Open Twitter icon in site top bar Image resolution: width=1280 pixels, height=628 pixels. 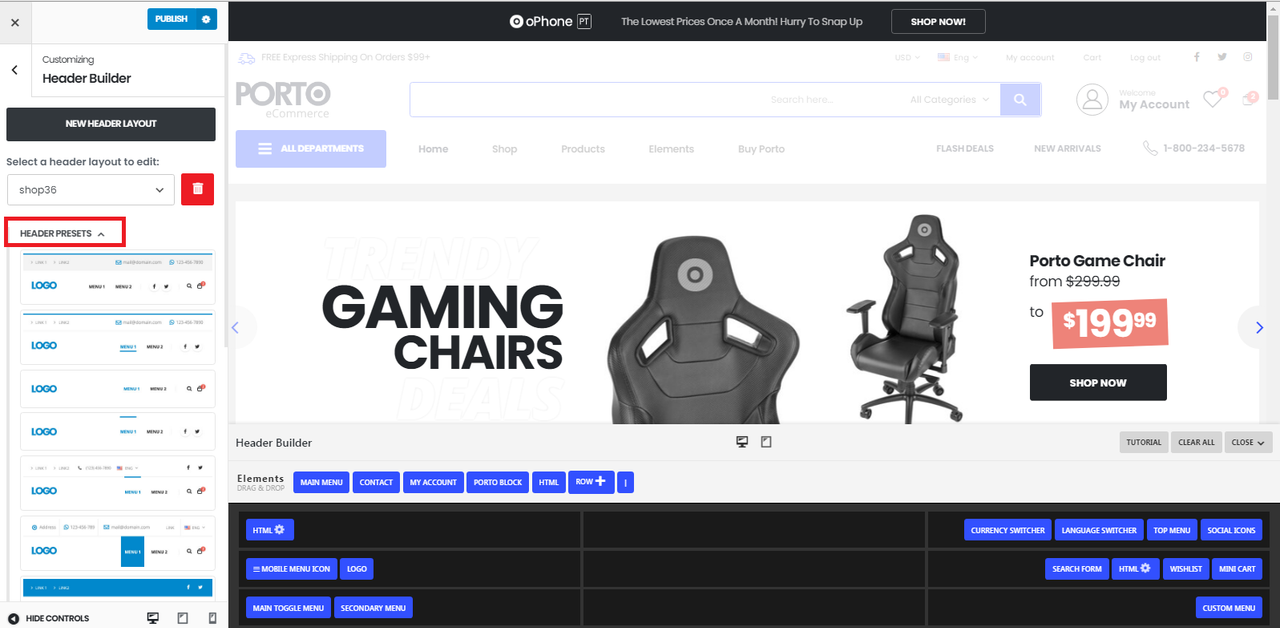pos(1222,57)
